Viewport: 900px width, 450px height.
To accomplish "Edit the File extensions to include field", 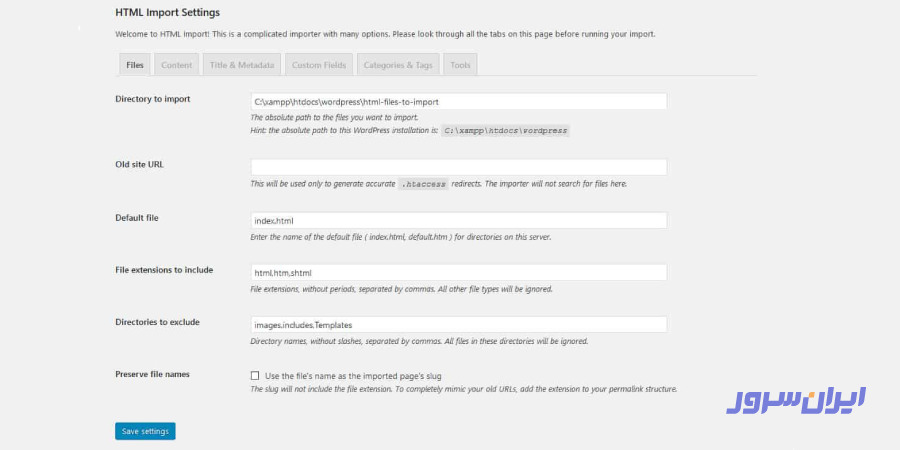I will coord(458,272).
